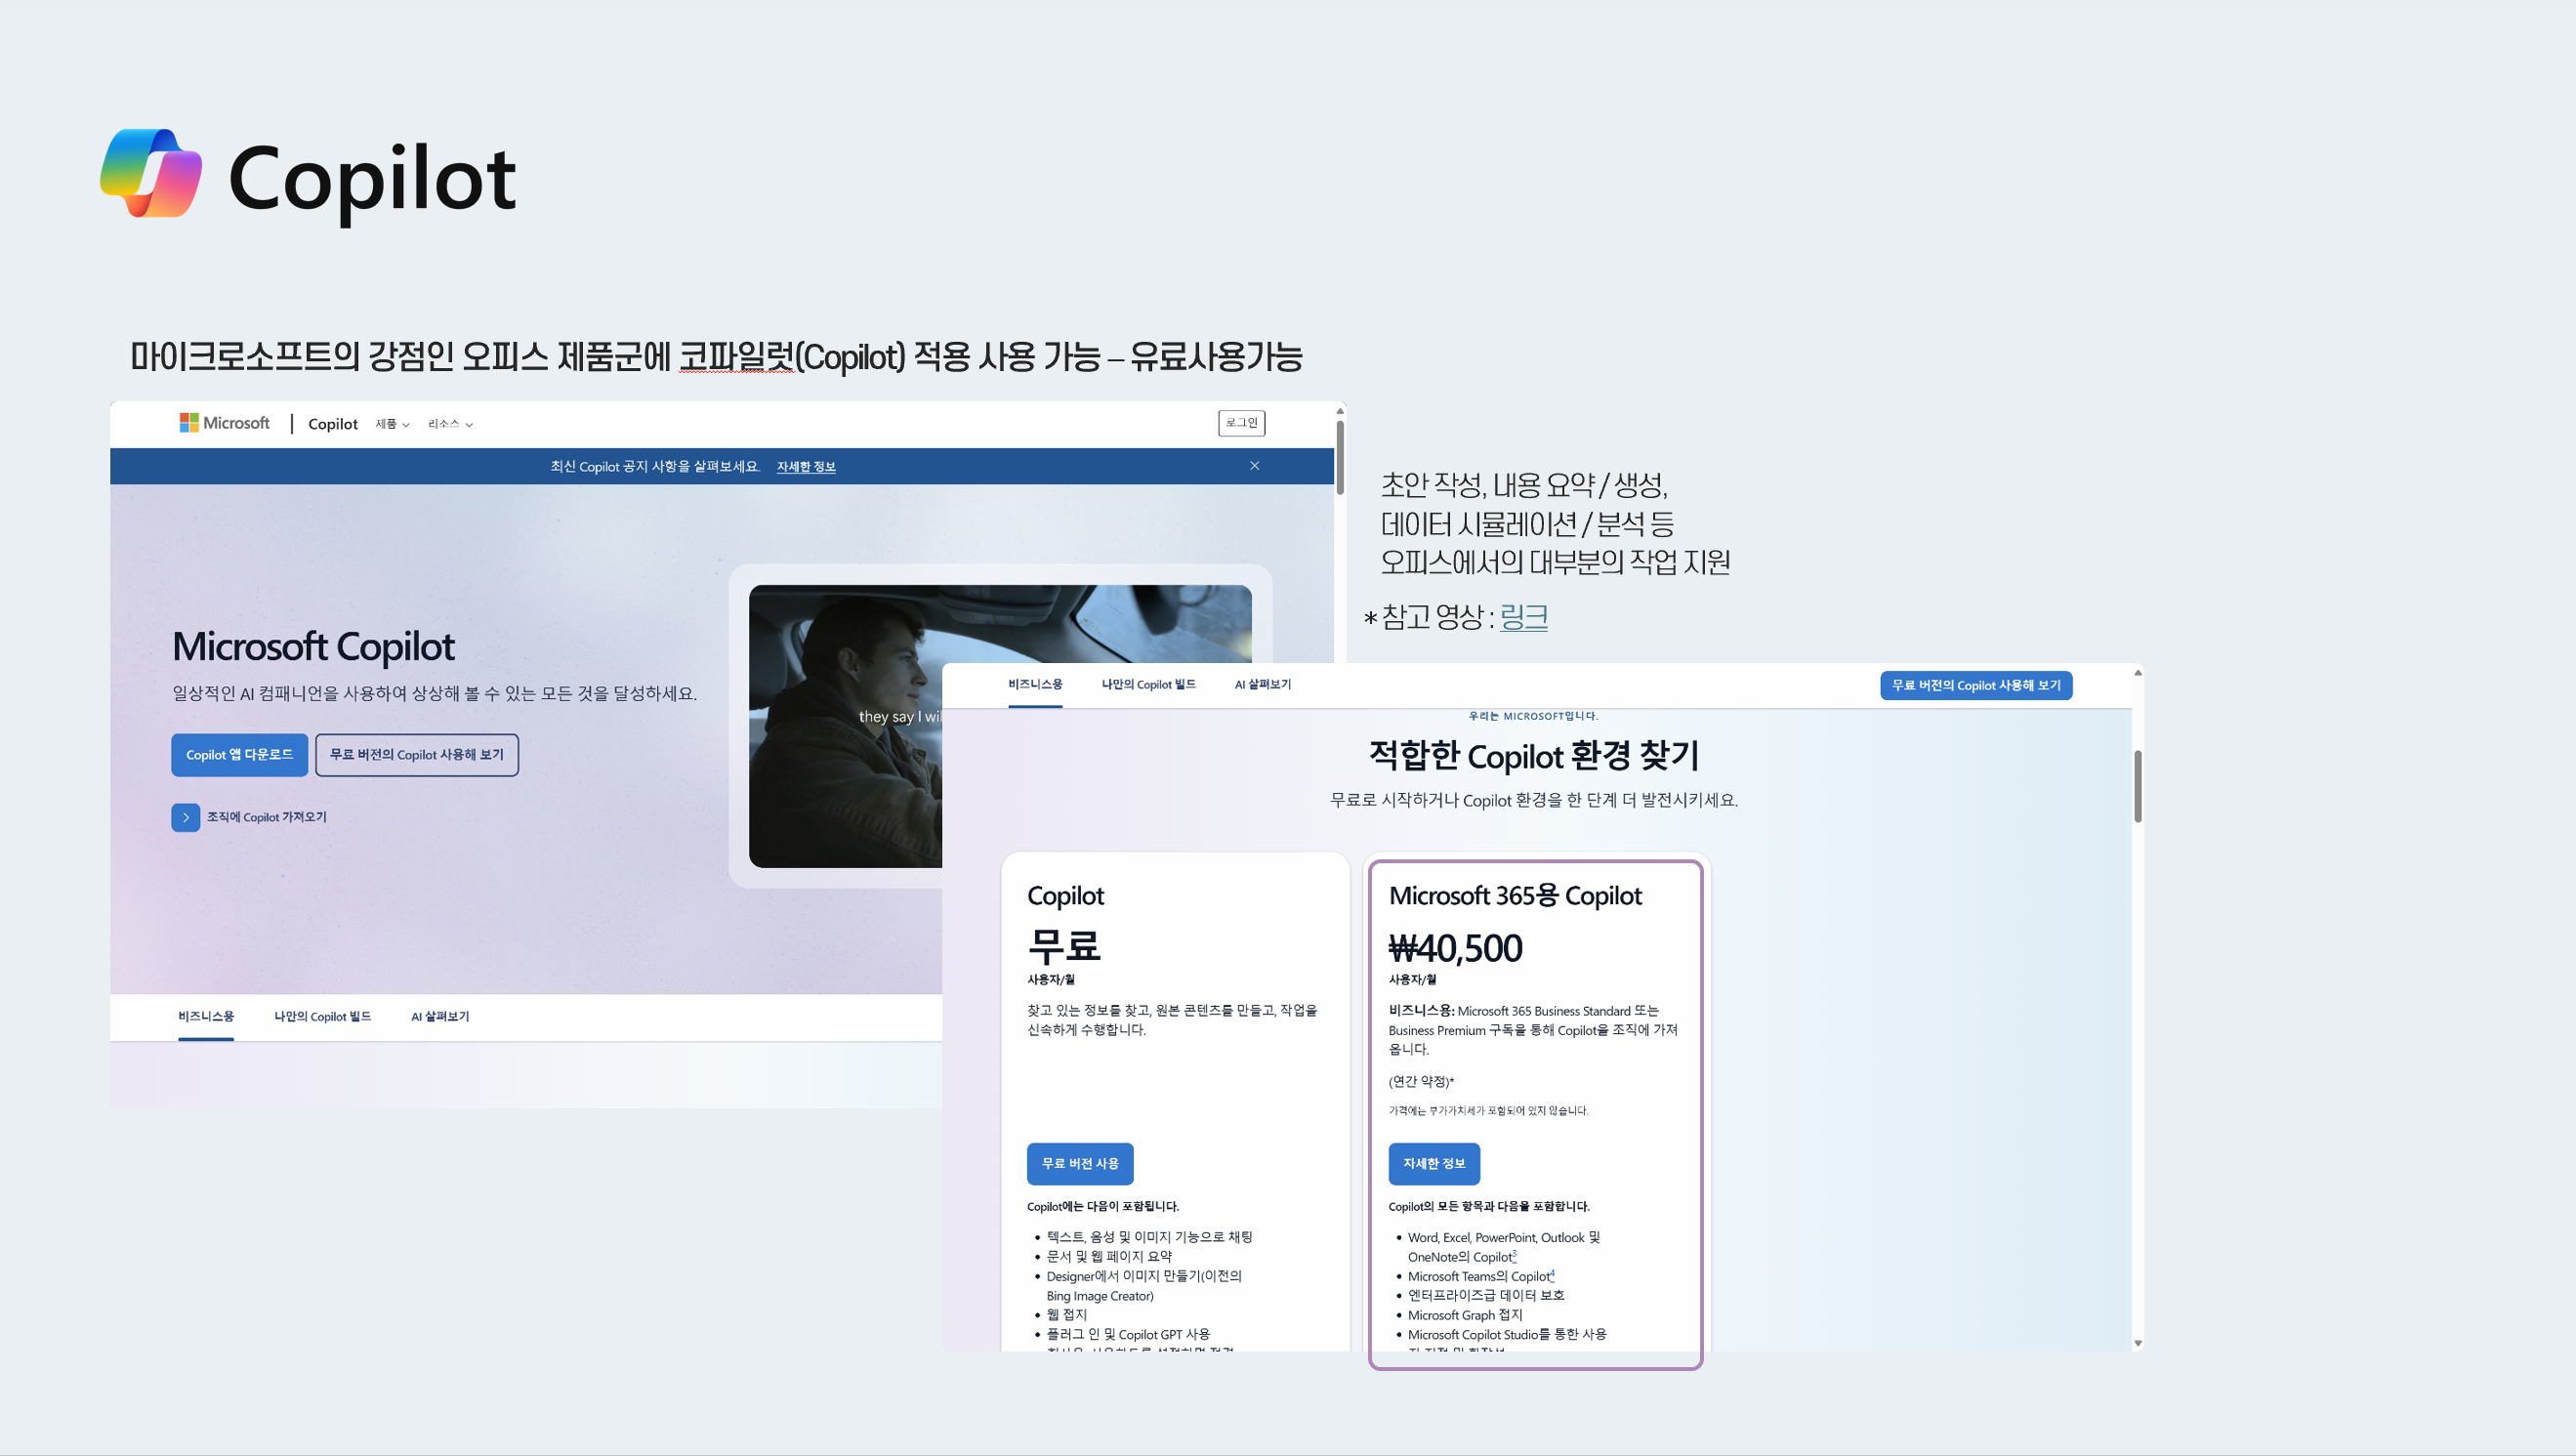Image resolution: width=2576 pixels, height=1456 pixels.
Task: Click scroll down arrow of pricing screenshot
Action: [x=2138, y=1343]
